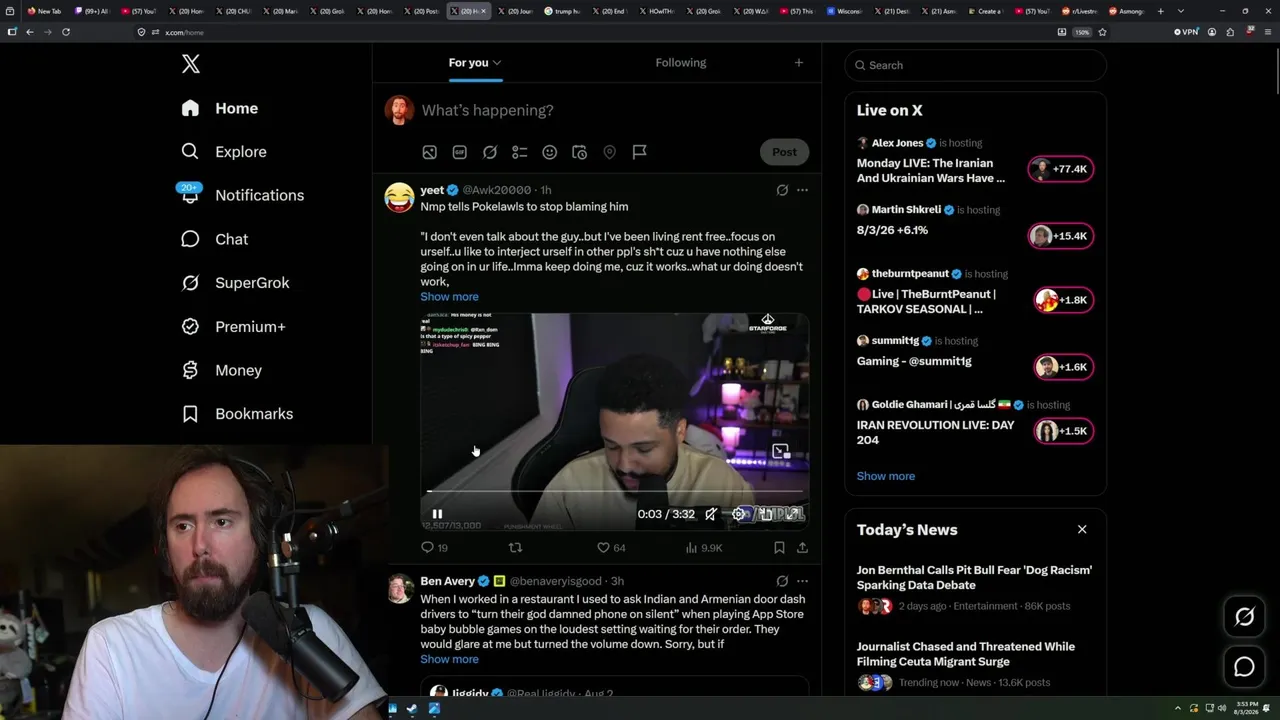Repost yeet's post
Screen dimensions: 1280x720
(x=516, y=548)
